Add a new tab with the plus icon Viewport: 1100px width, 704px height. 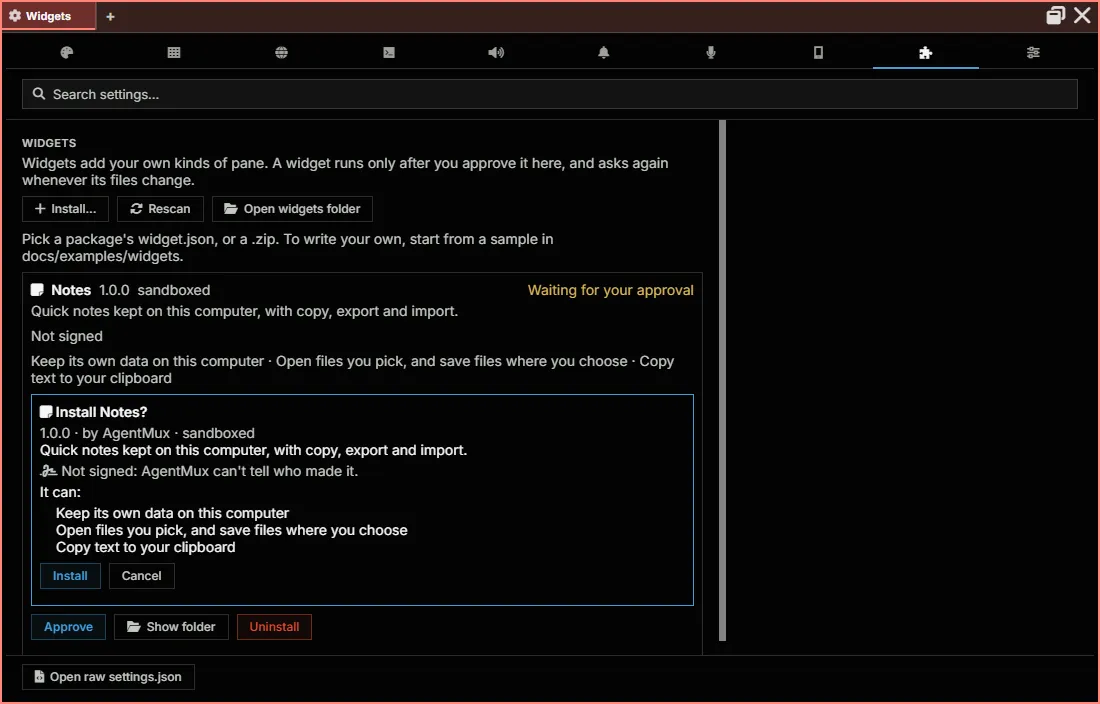[110, 16]
